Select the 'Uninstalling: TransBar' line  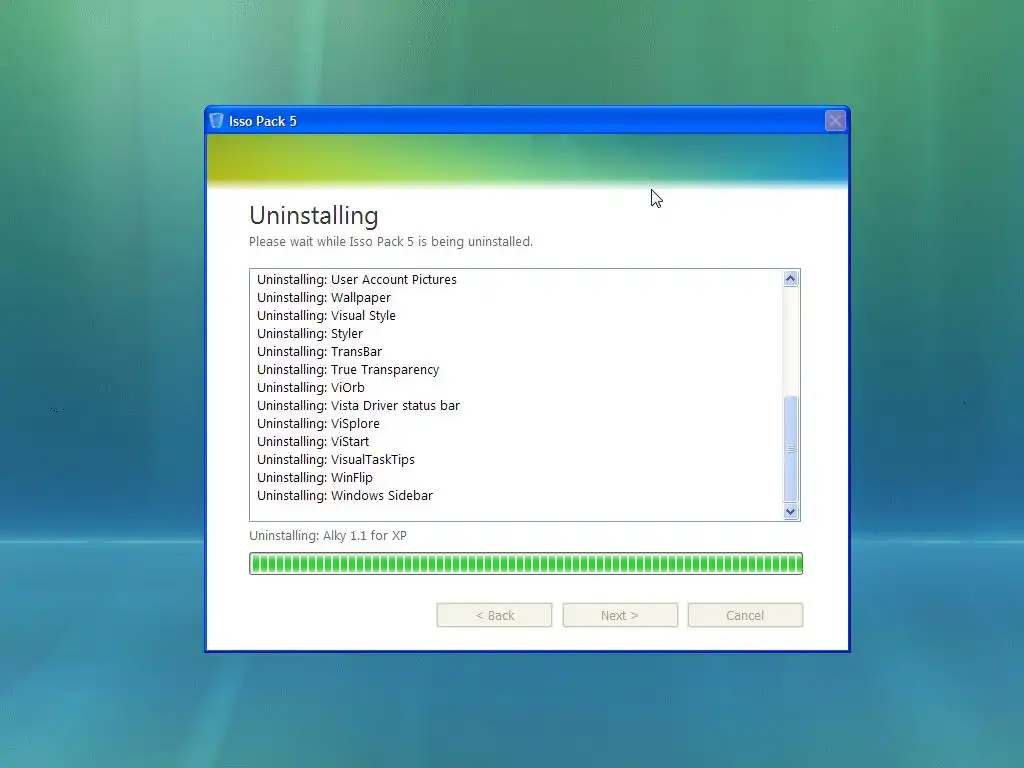(319, 351)
